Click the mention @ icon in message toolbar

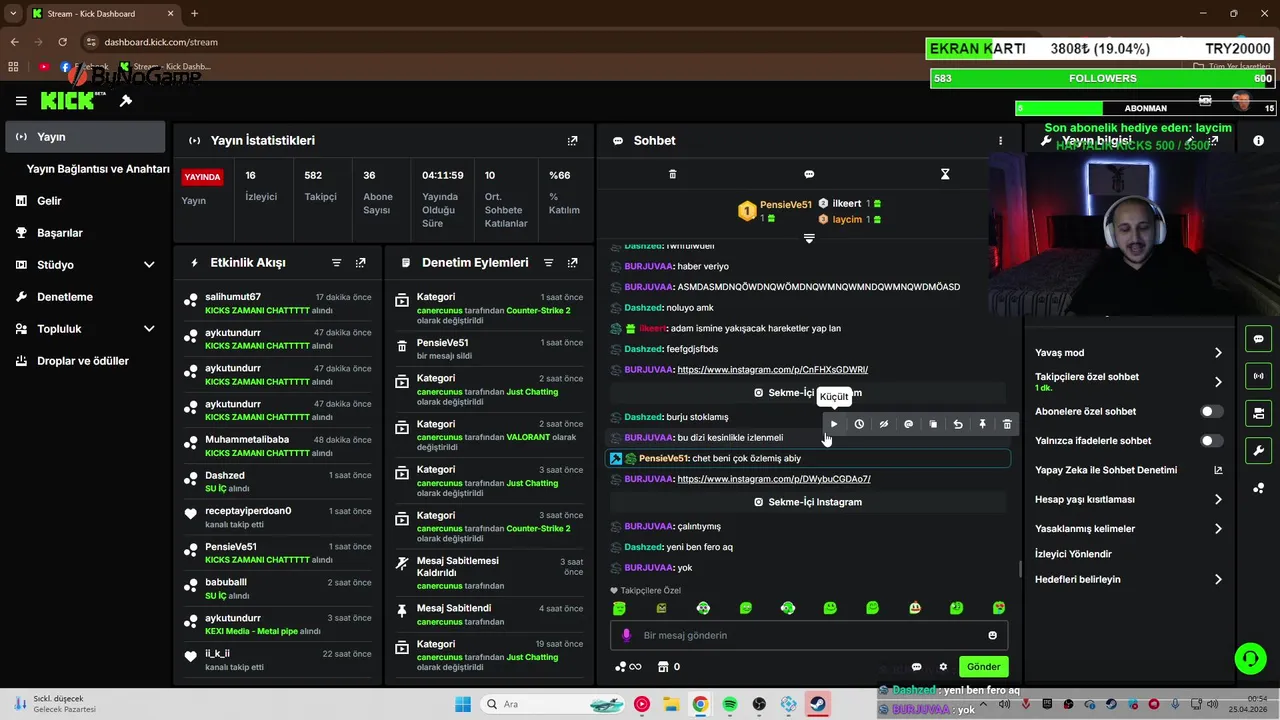click(908, 424)
